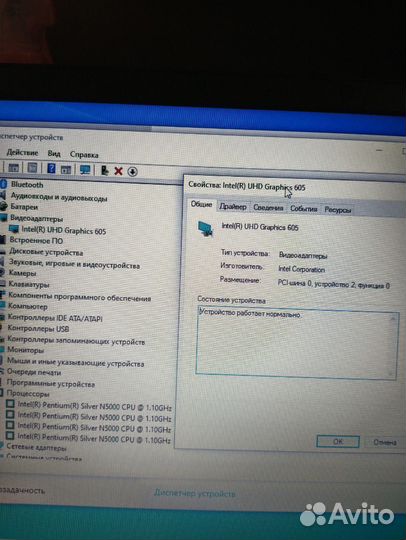Select Intel(R) UHD Graphics 605 in device tree
The height and width of the screenshot is (540, 406).
point(64,230)
